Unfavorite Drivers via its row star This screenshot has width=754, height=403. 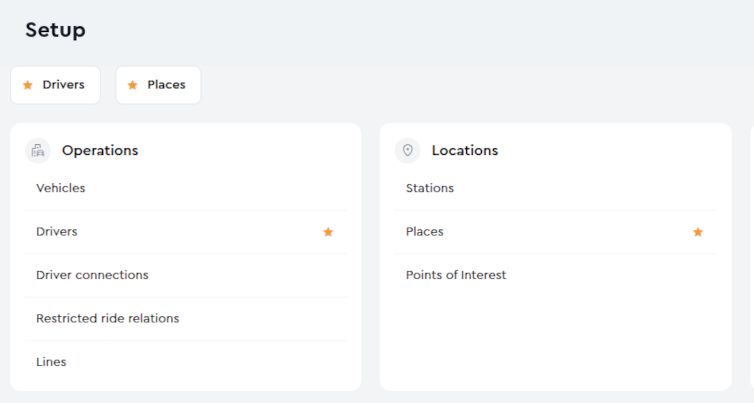tap(328, 232)
